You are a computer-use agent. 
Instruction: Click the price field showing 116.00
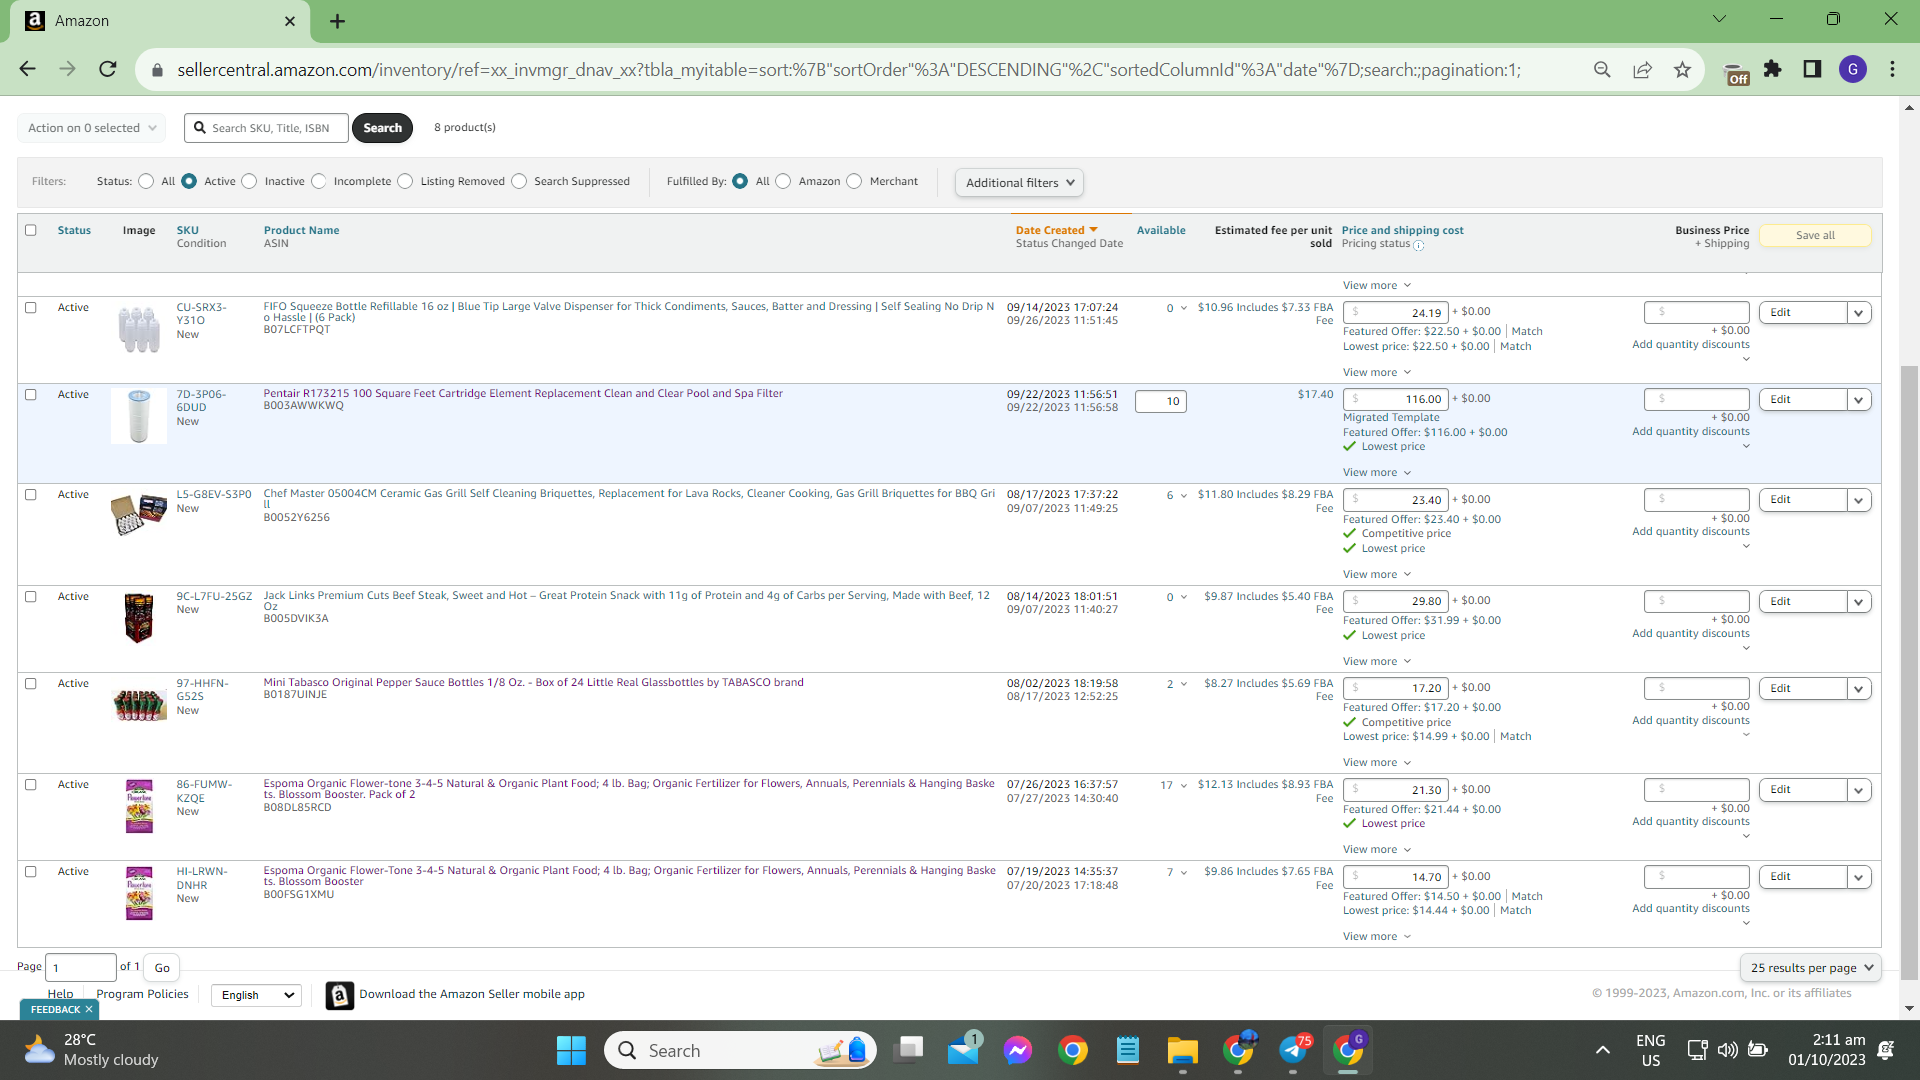(1396, 400)
